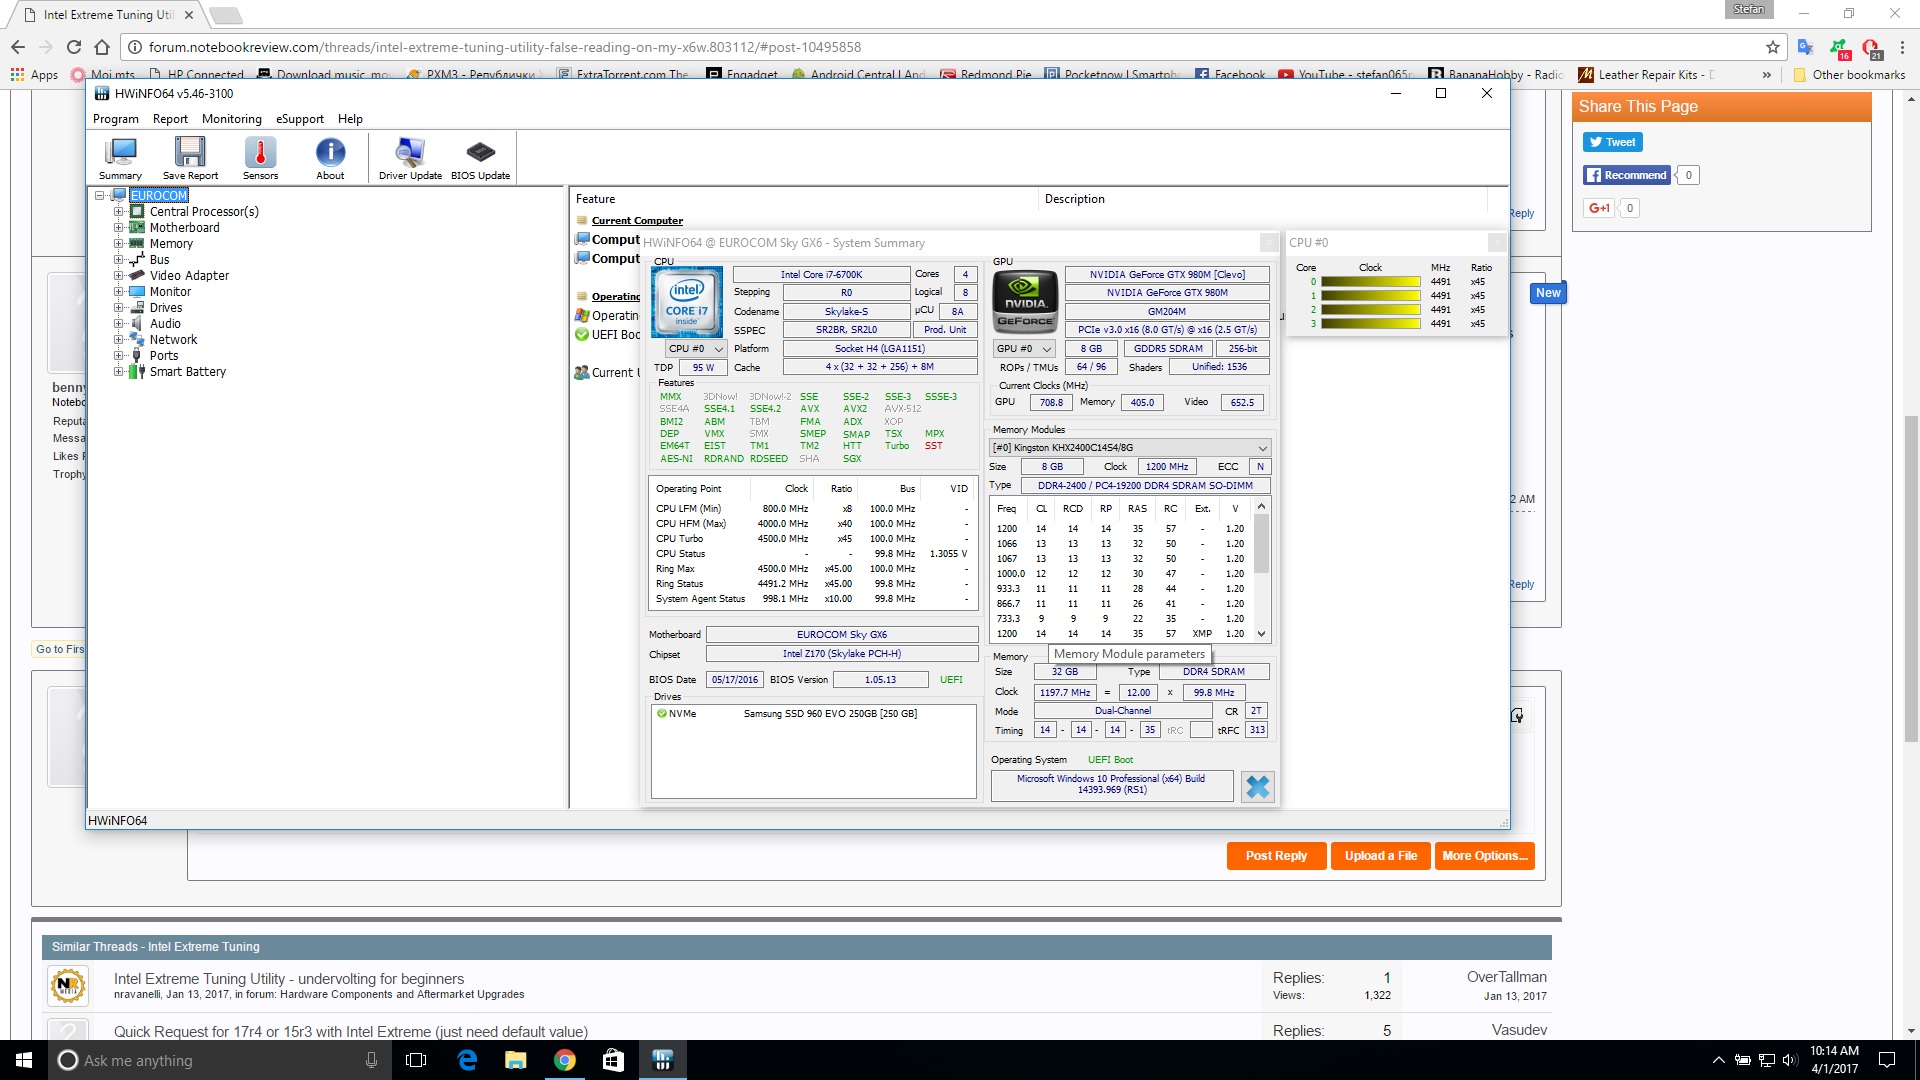1920x1080 pixels.
Task: Open the Other bookmarks folder
Action: 1850,74
